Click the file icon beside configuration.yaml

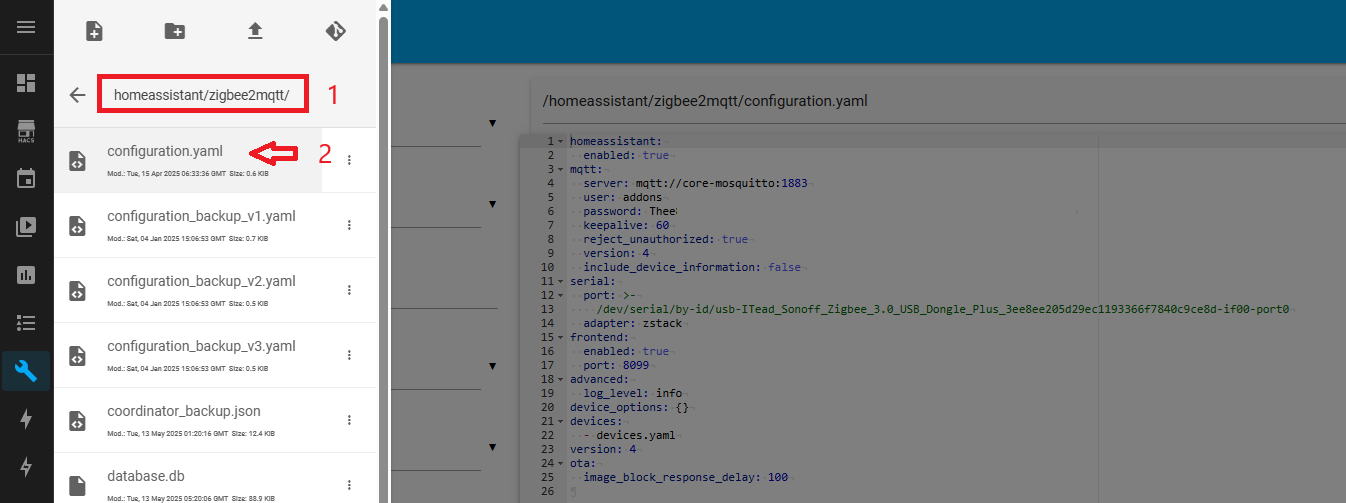77,161
